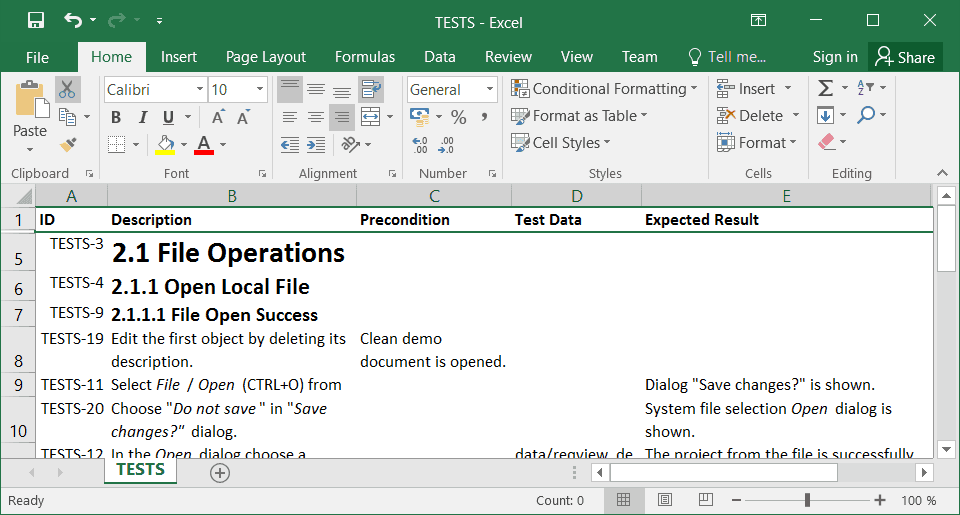Toggle Italic formatting

142,117
